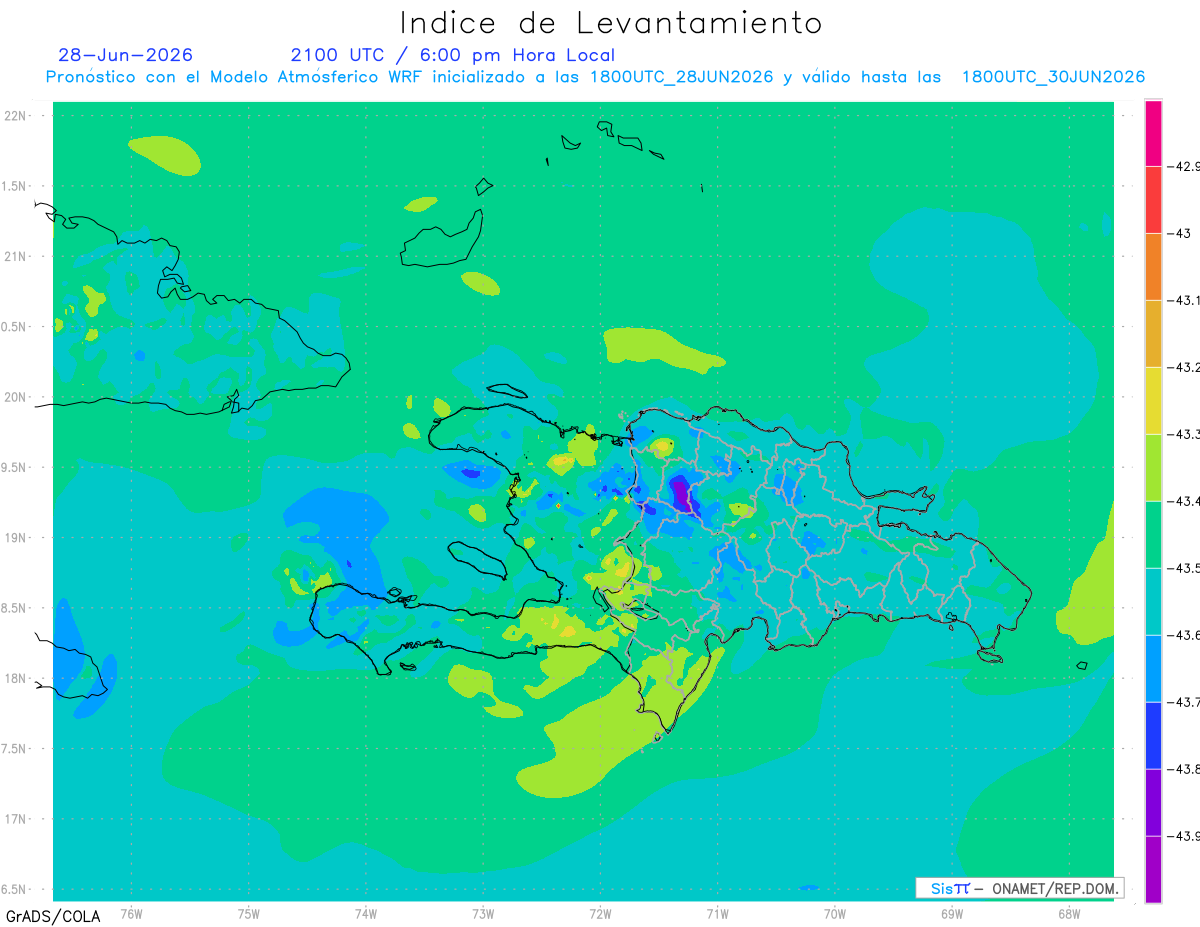Pick the violet swatch below -43.9
Viewport: 1200px width, 927px height.
[x=1153, y=869]
